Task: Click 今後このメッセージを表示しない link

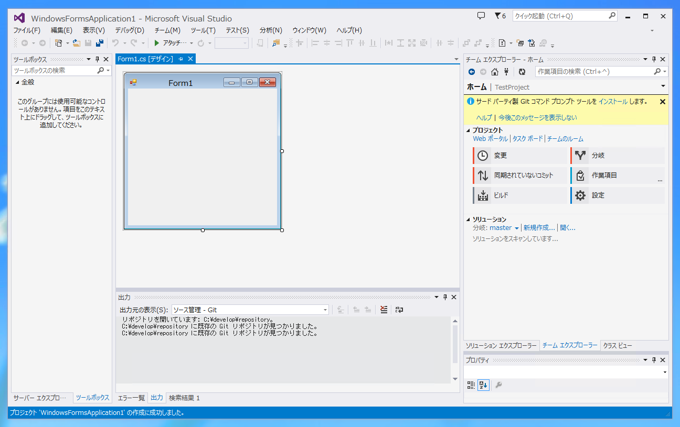Action: 538,117
